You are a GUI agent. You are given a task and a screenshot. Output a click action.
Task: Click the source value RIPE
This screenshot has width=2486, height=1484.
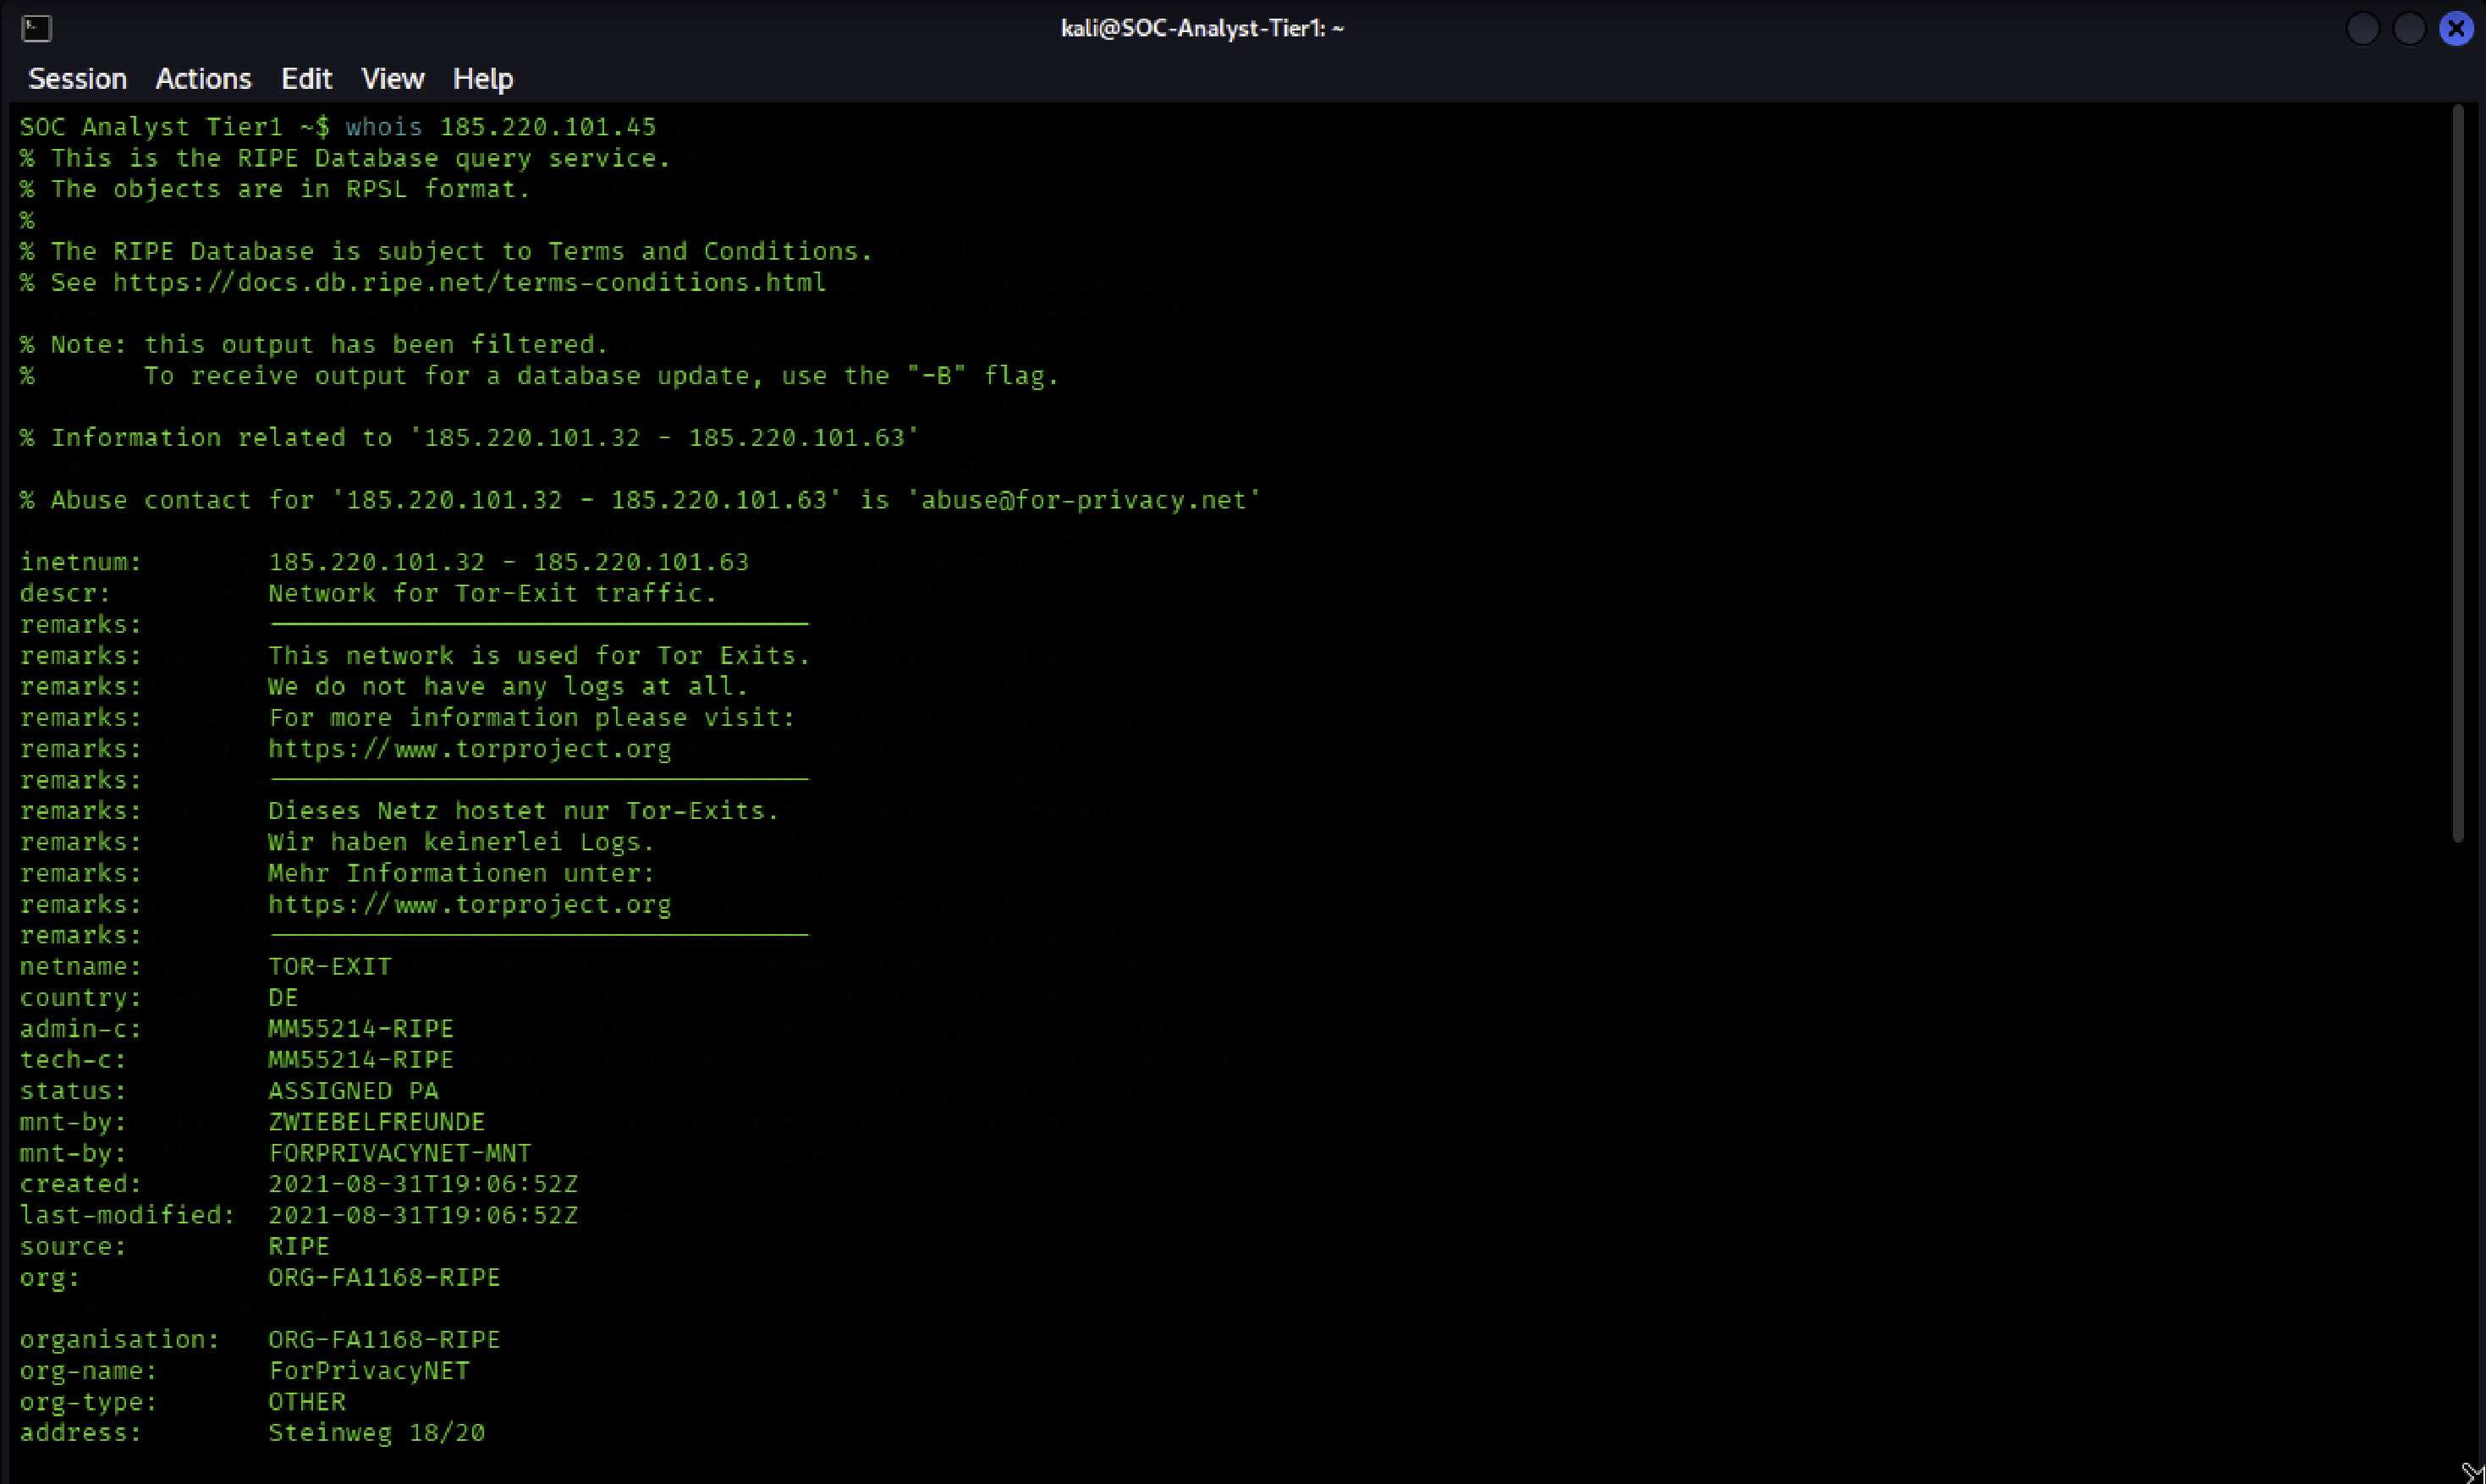pos(299,1246)
